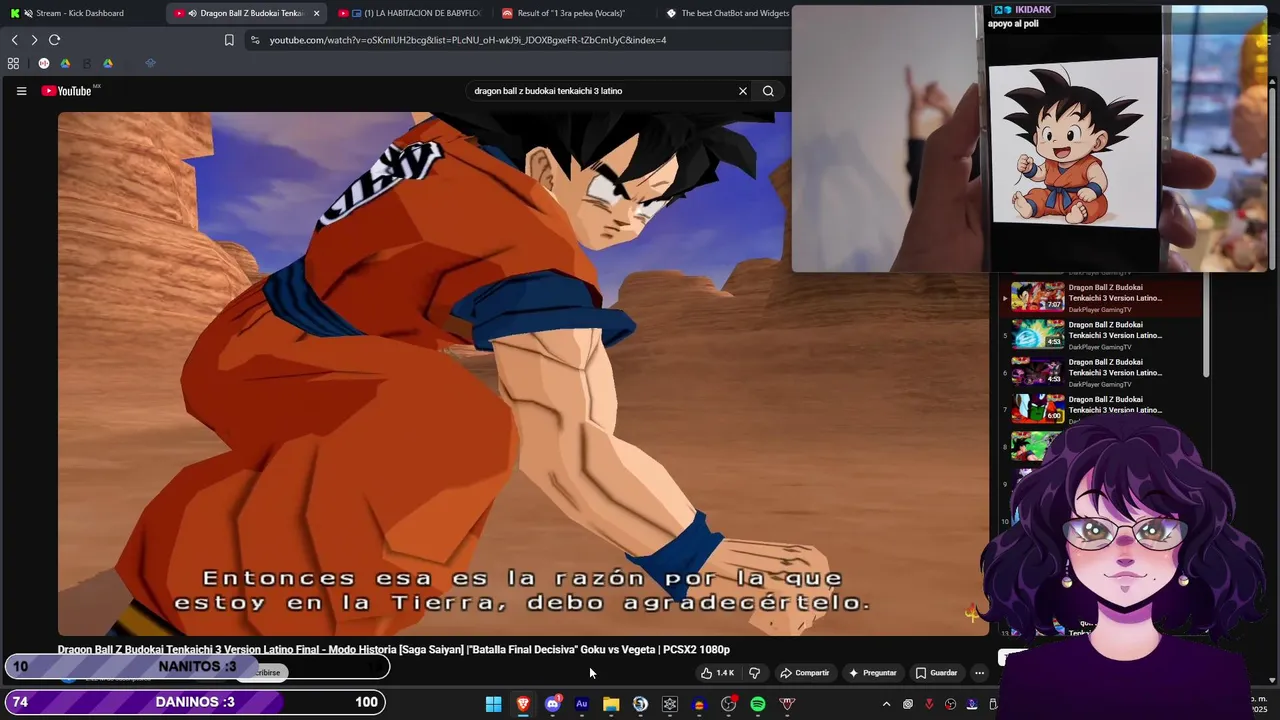
Task: Open the red winged app after Spotify
Action: (x=787, y=704)
